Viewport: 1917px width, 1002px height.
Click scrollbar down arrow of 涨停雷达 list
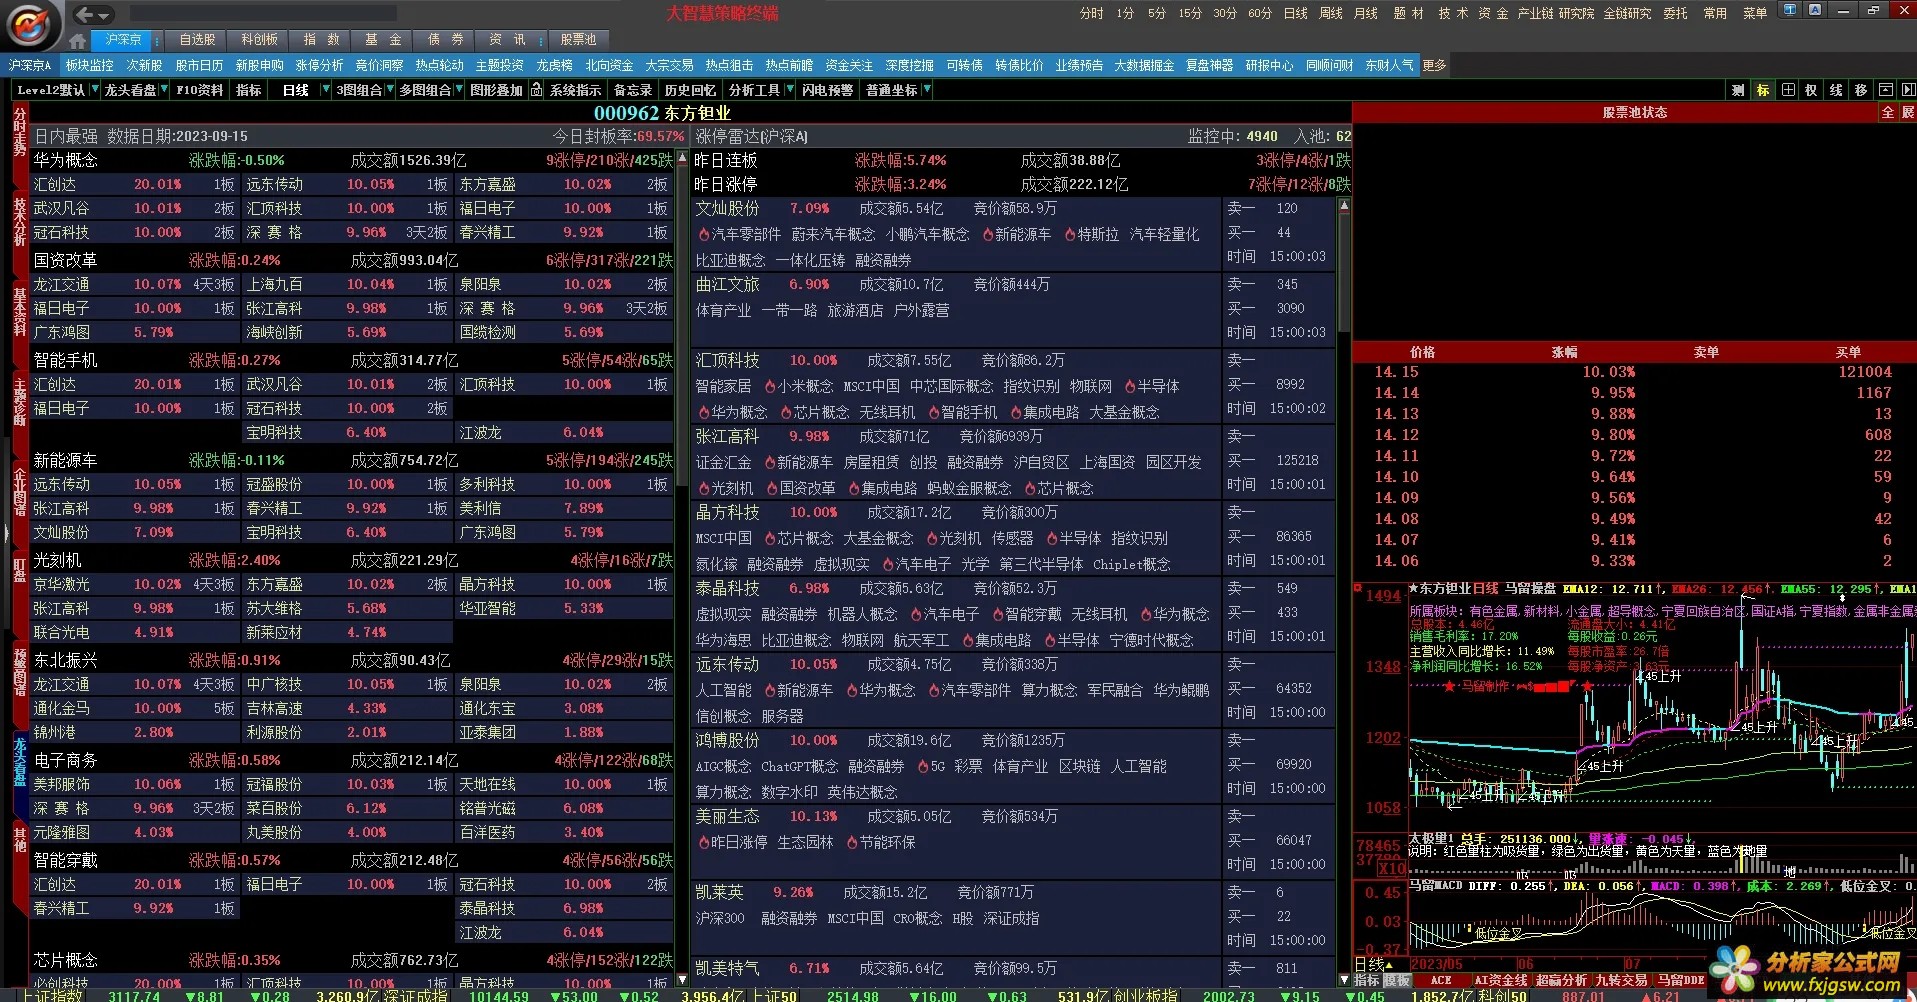1344,980
